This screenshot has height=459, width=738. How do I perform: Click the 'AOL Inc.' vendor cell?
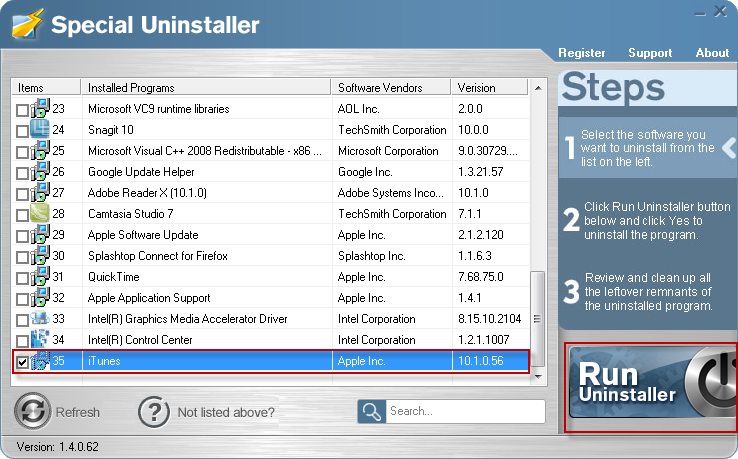358,109
